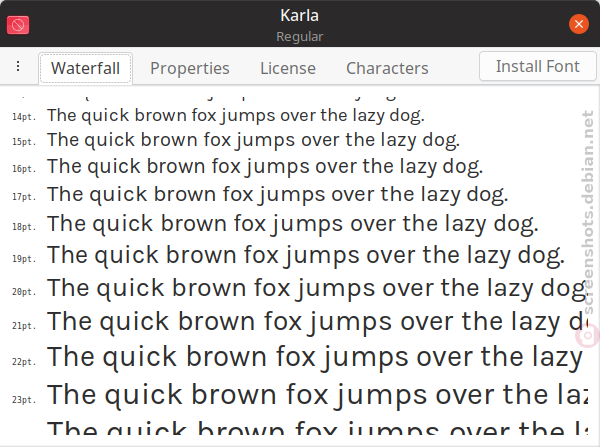Open the three-dot options menu

(18, 66)
